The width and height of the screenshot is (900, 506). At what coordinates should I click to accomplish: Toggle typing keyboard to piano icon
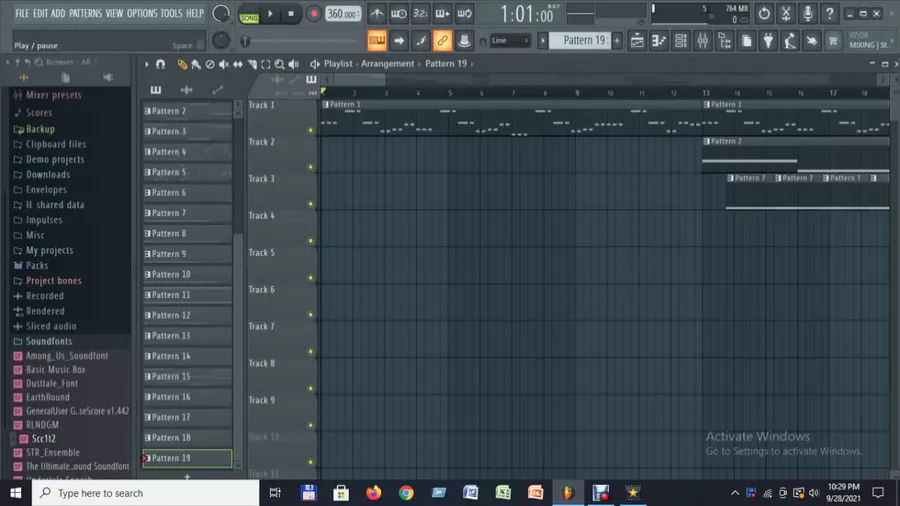coord(377,41)
